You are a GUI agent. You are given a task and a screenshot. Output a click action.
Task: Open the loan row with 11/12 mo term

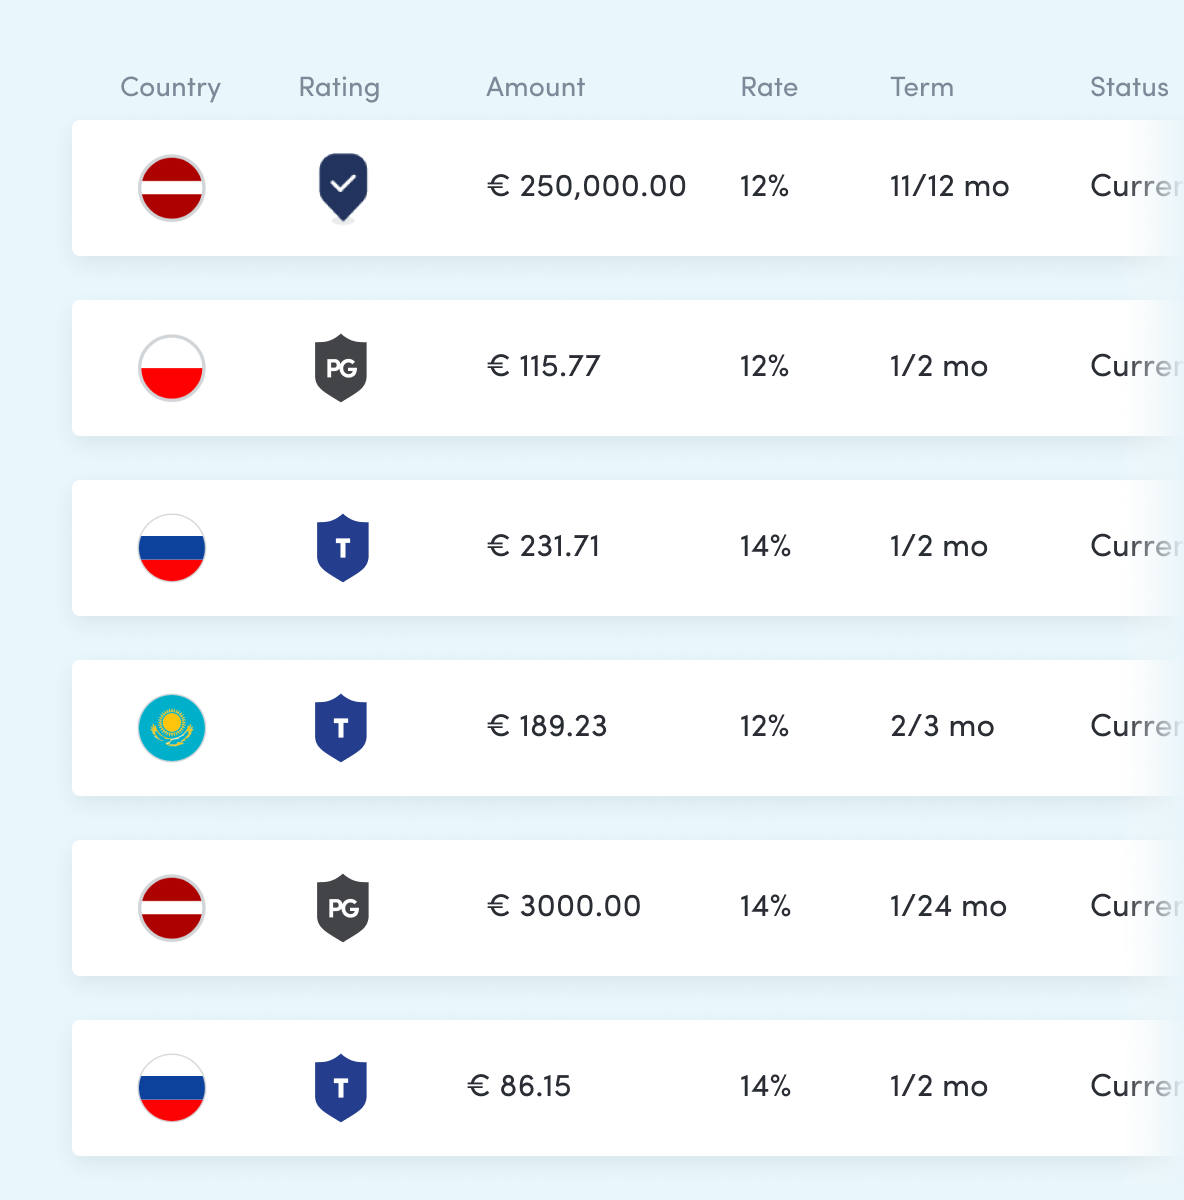coord(948,187)
